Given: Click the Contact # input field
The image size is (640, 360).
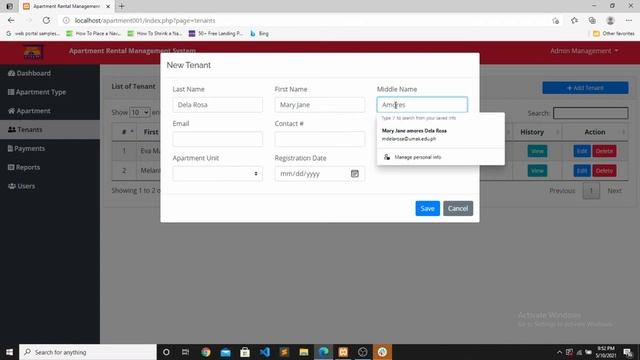Looking at the screenshot, I should [320, 139].
